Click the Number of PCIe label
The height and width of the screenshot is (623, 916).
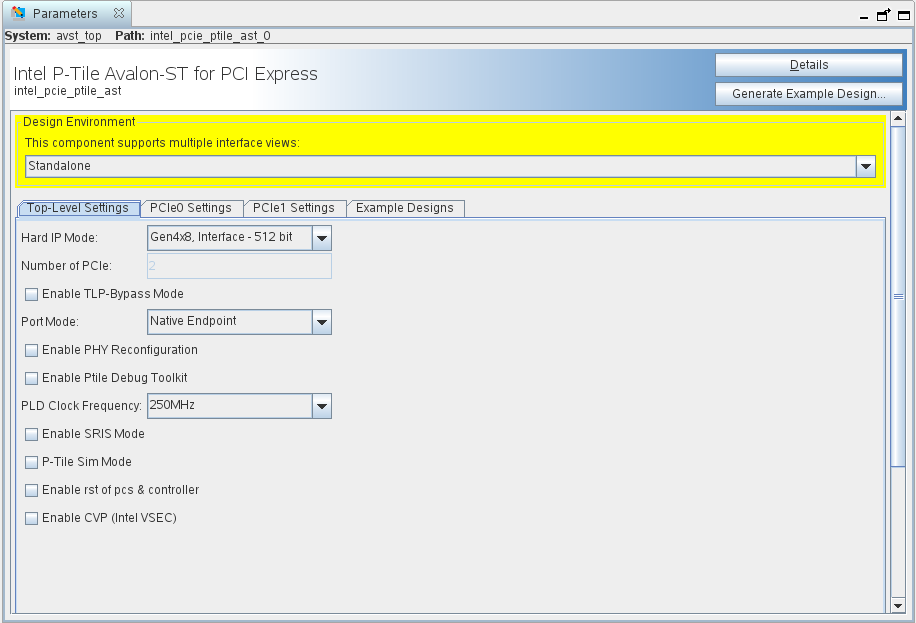pos(66,266)
